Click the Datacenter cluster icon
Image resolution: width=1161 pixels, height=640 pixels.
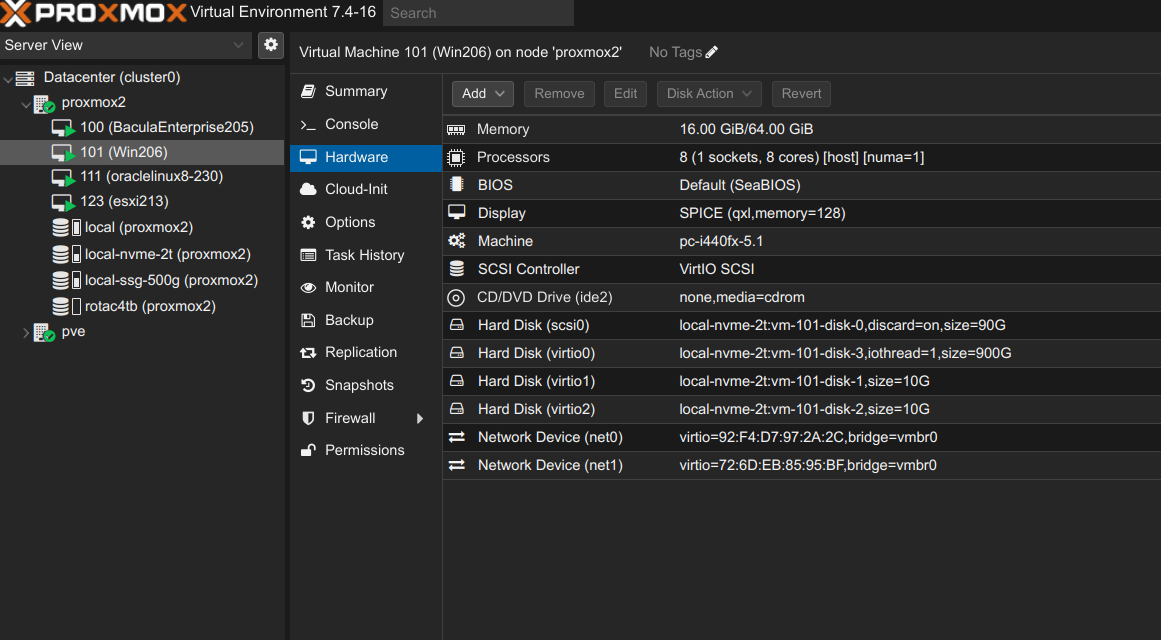(25, 78)
